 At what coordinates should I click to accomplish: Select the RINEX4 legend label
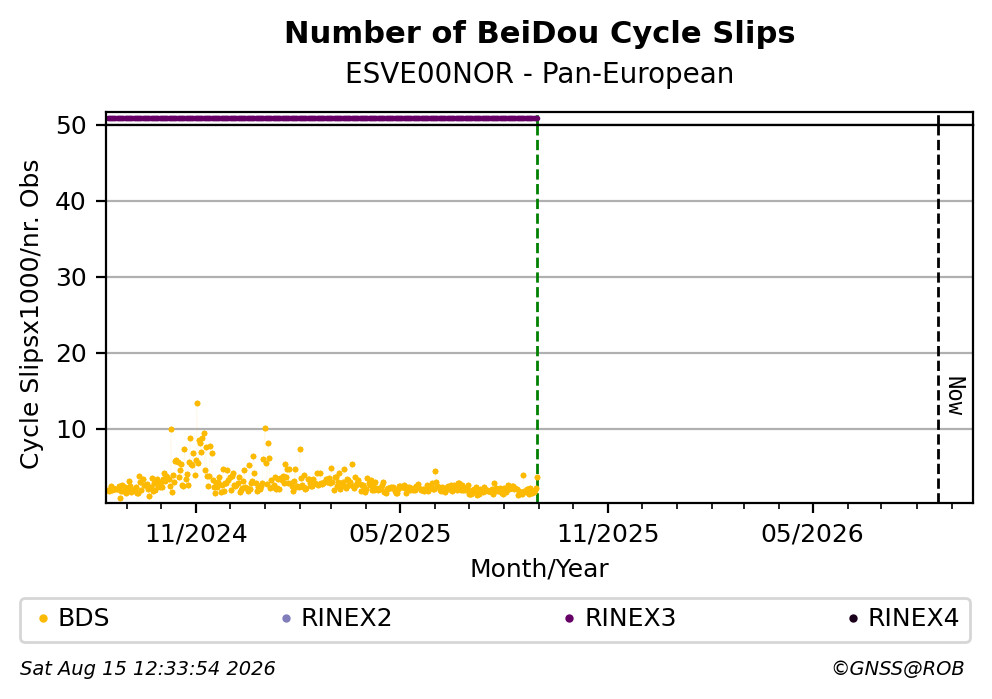coord(914,618)
